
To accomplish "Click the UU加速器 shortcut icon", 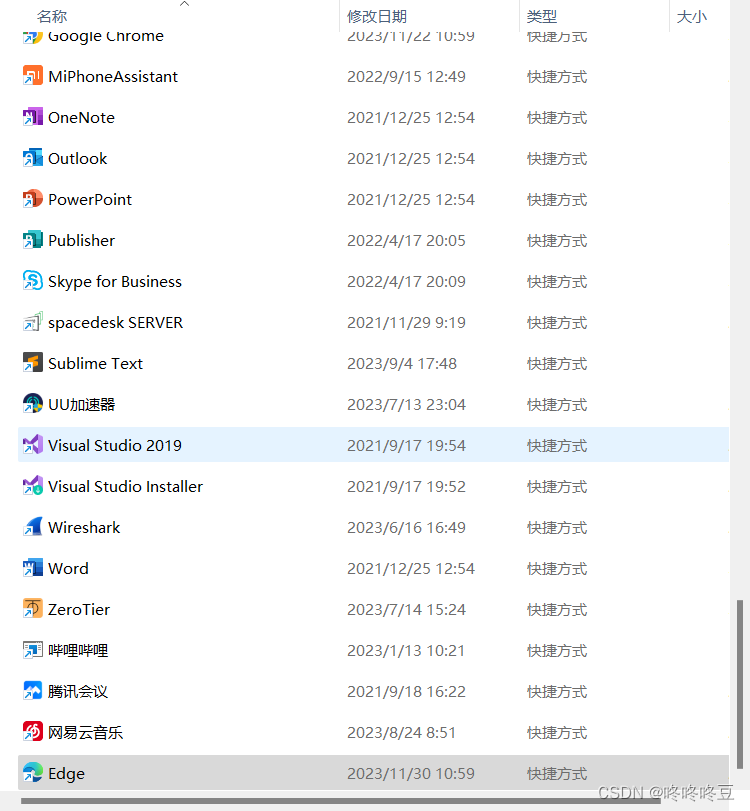I will pyautogui.click(x=33, y=403).
